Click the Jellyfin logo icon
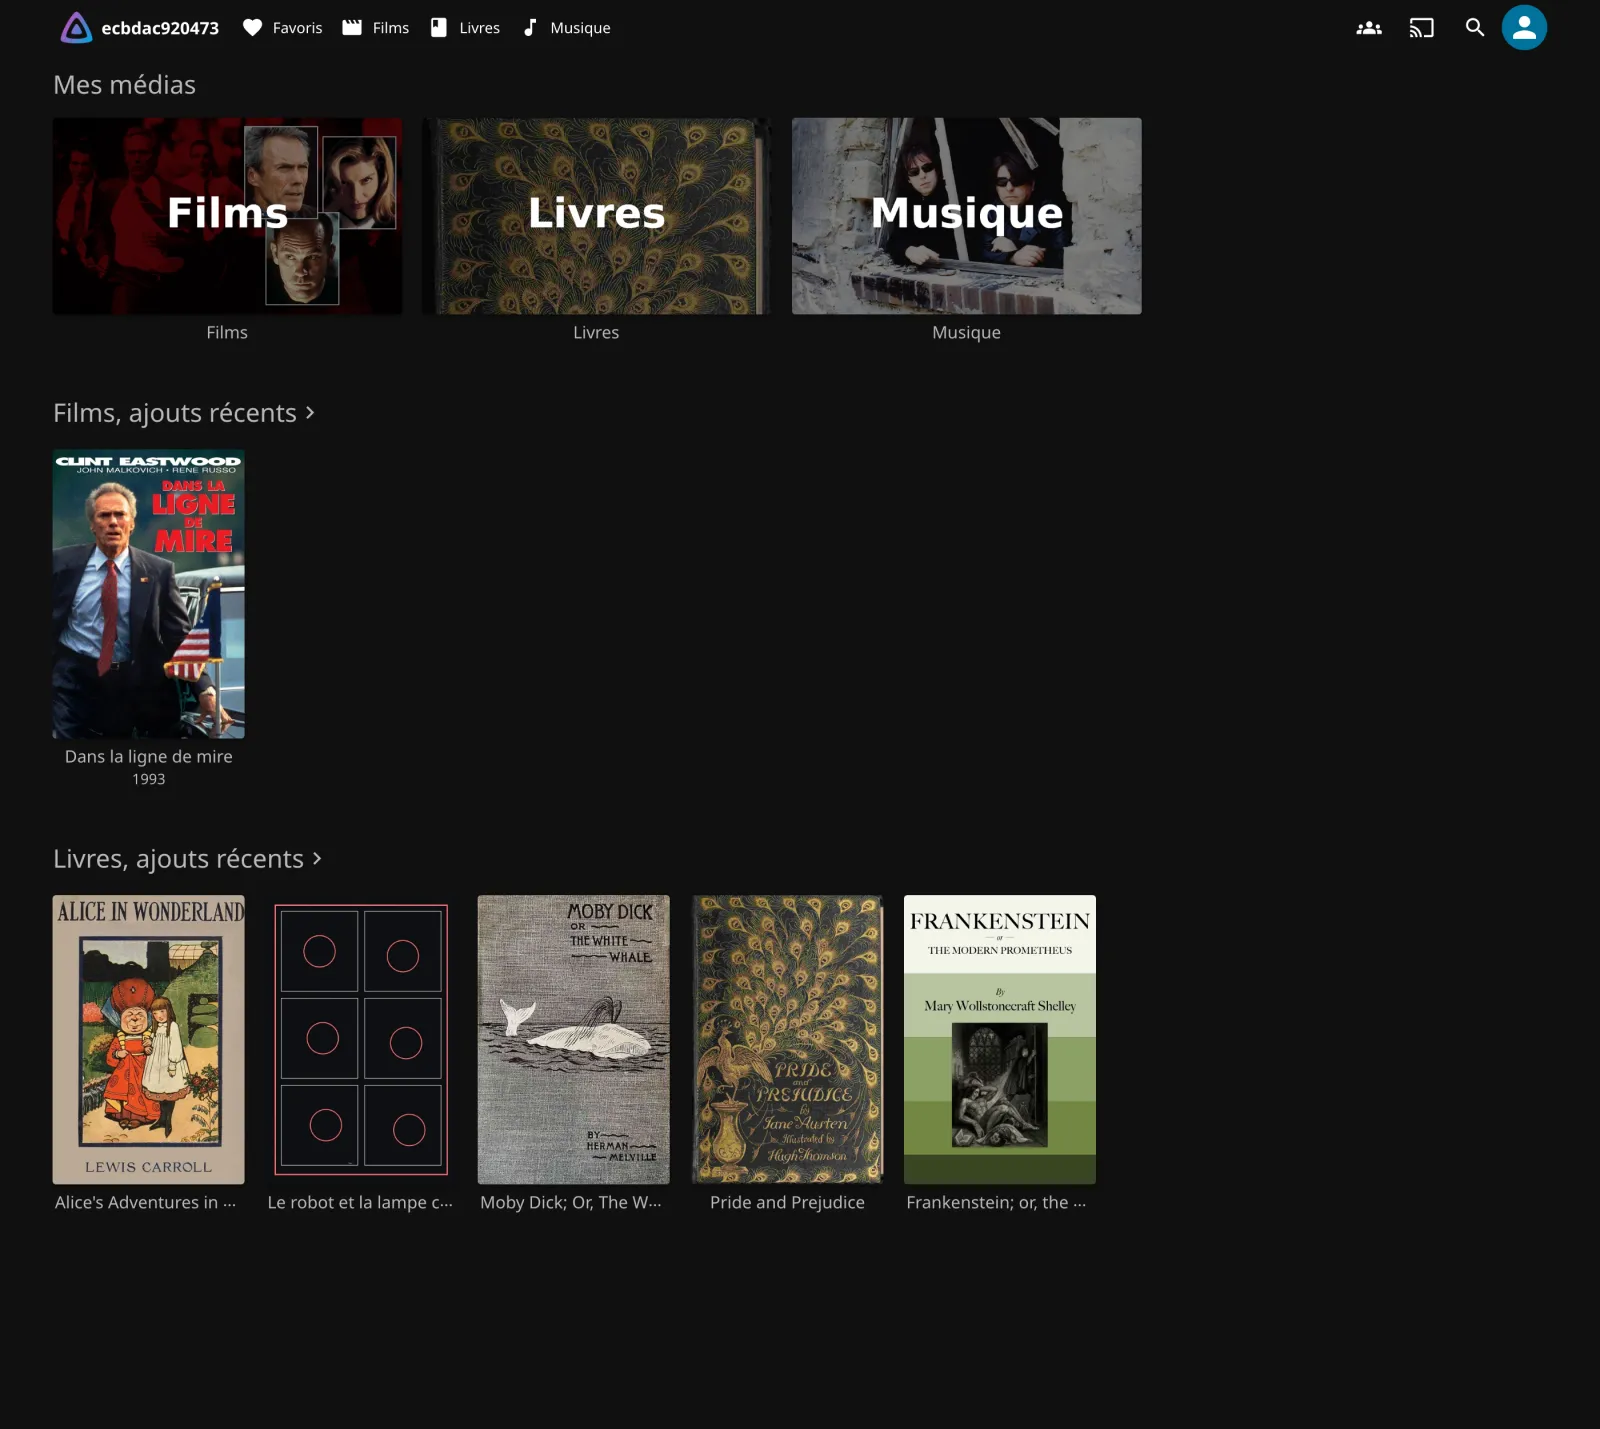The image size is (1600, 1429). point(76,28)
